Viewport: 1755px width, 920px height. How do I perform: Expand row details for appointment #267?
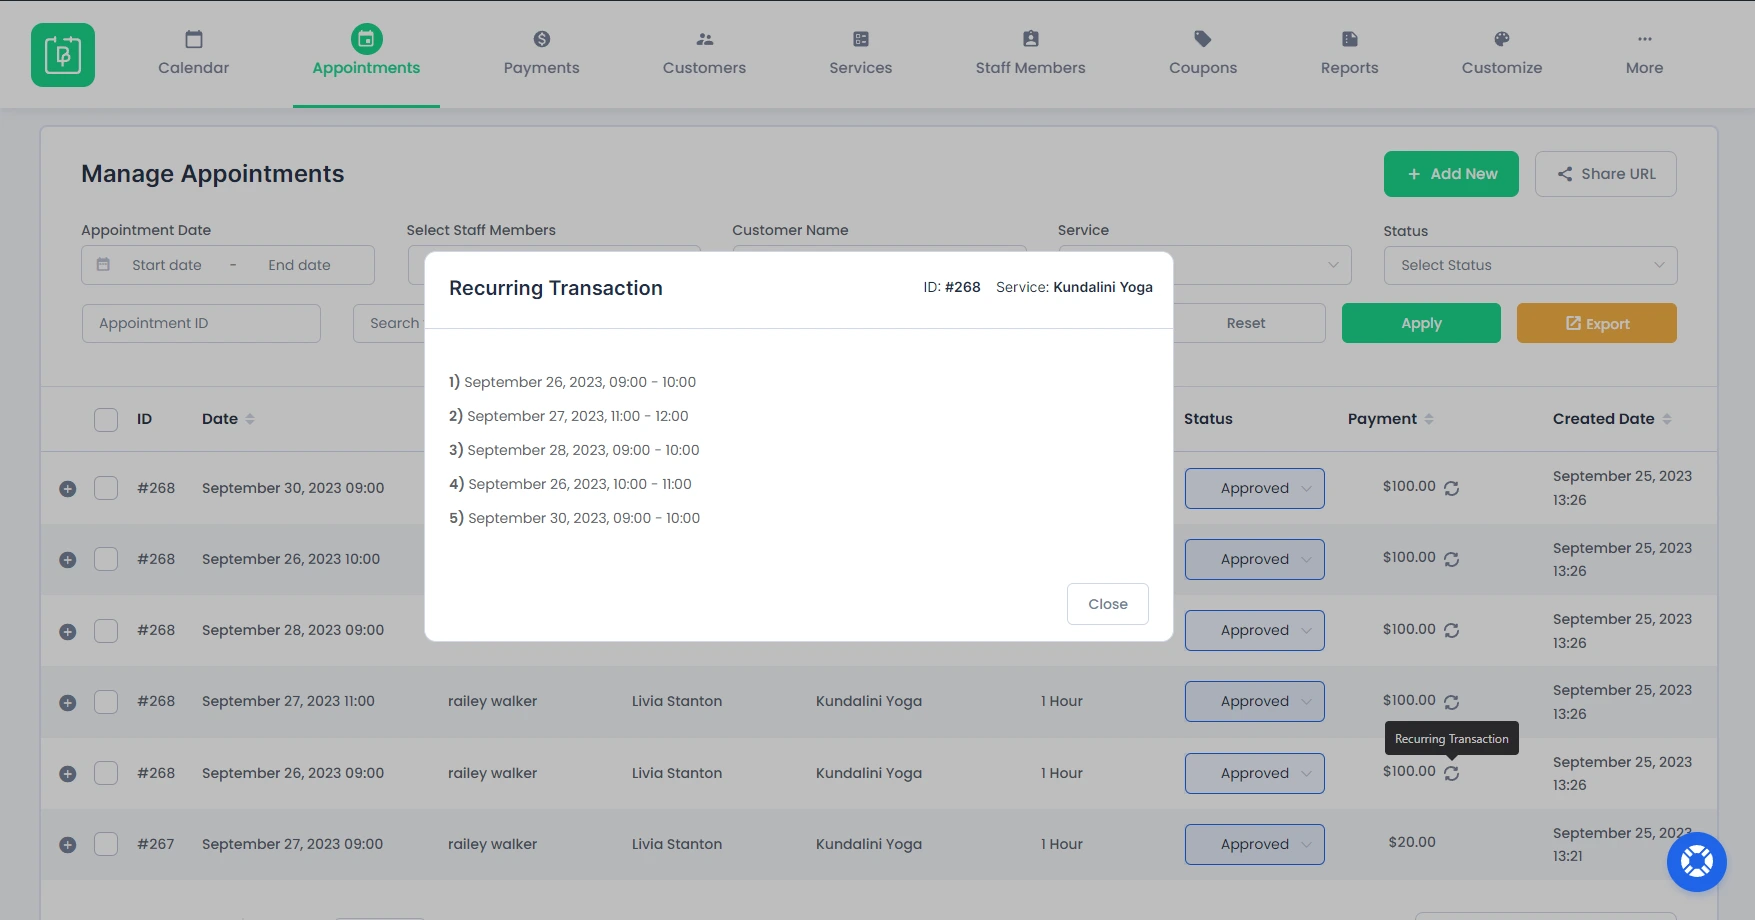point(68,845)
